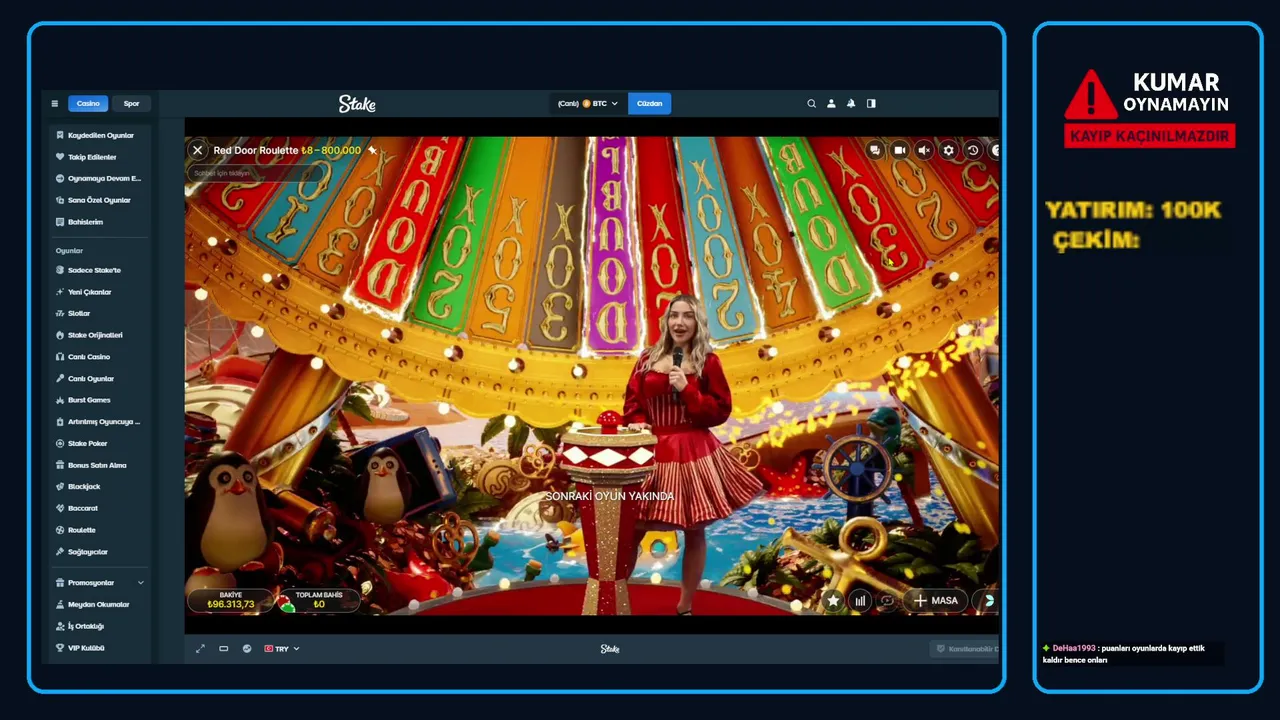Click the chat input field in the game
1280x720 pixels.
pyautogui.click(x=254, y=173)
